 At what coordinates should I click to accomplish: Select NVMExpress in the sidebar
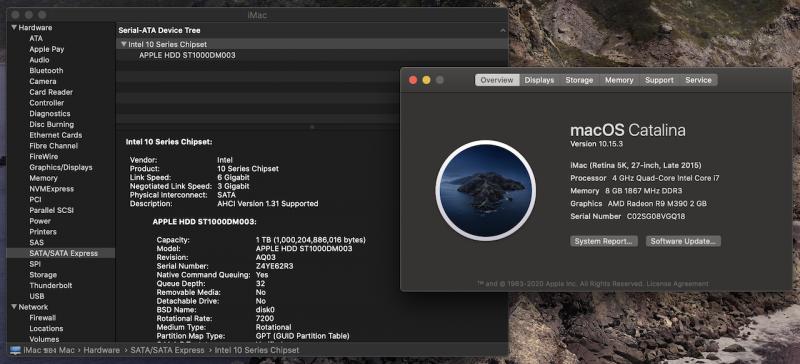[52, 189]
